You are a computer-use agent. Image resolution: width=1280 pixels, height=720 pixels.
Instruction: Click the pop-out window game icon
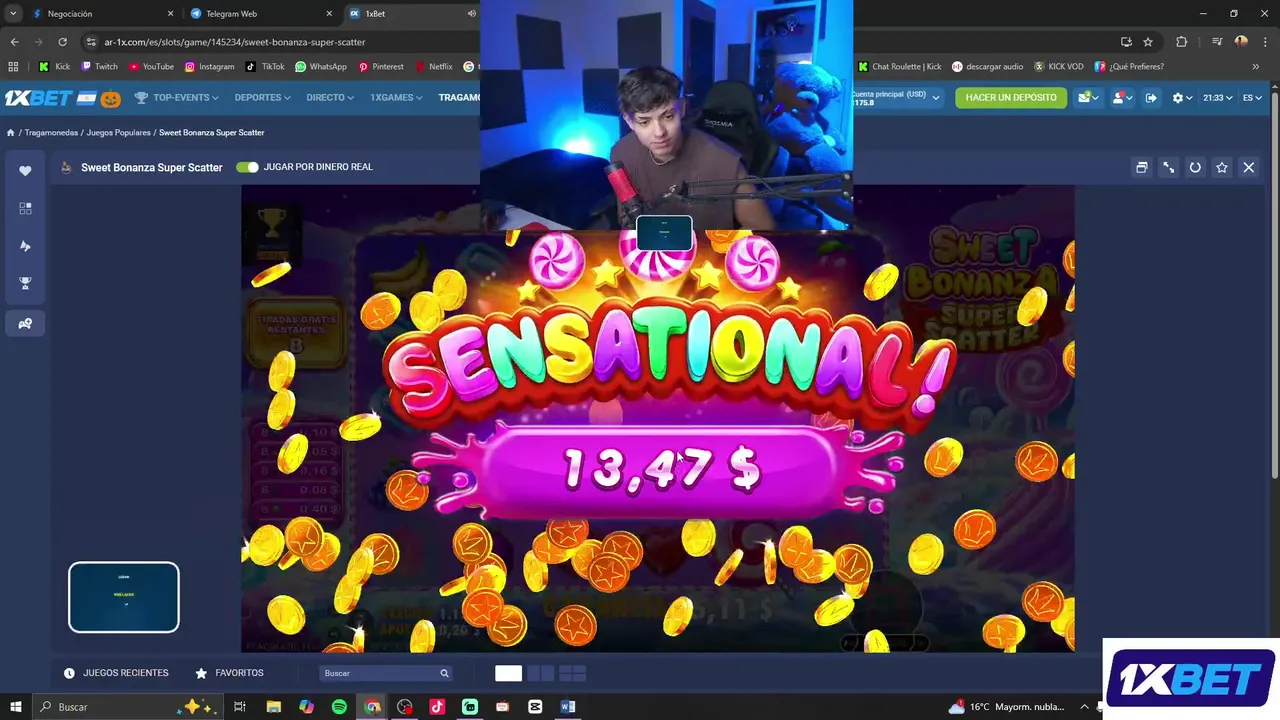tap(1141, 168)
